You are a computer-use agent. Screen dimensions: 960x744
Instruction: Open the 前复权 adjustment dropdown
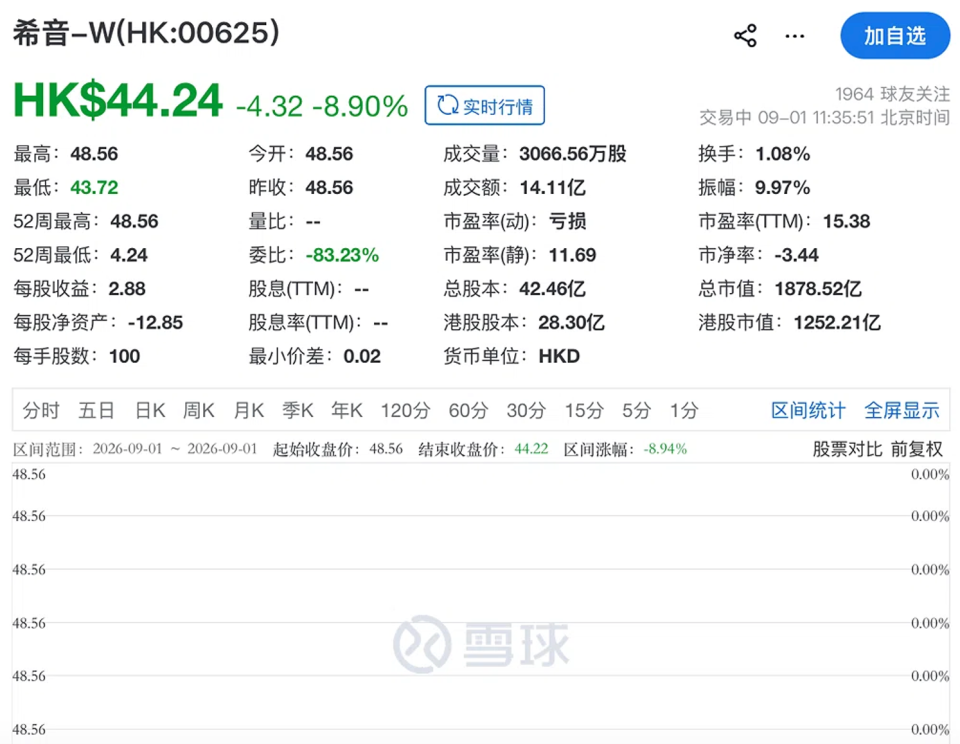[917, 449]
